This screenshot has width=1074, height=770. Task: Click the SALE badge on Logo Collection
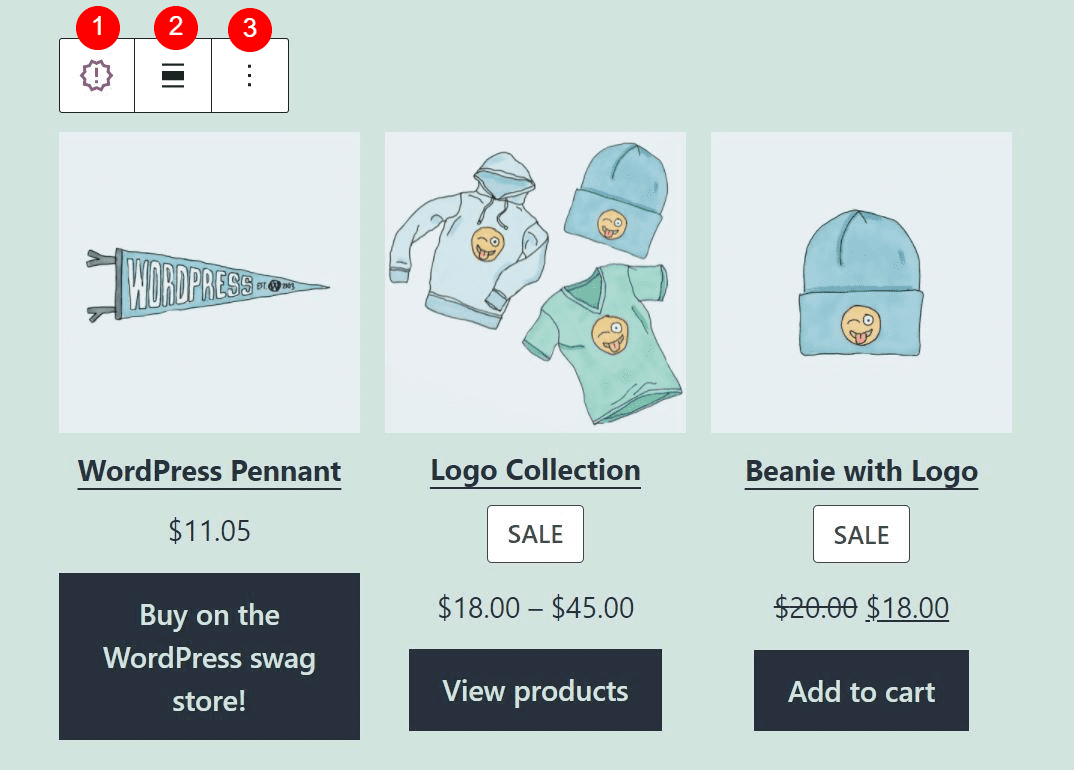point(535,534)
